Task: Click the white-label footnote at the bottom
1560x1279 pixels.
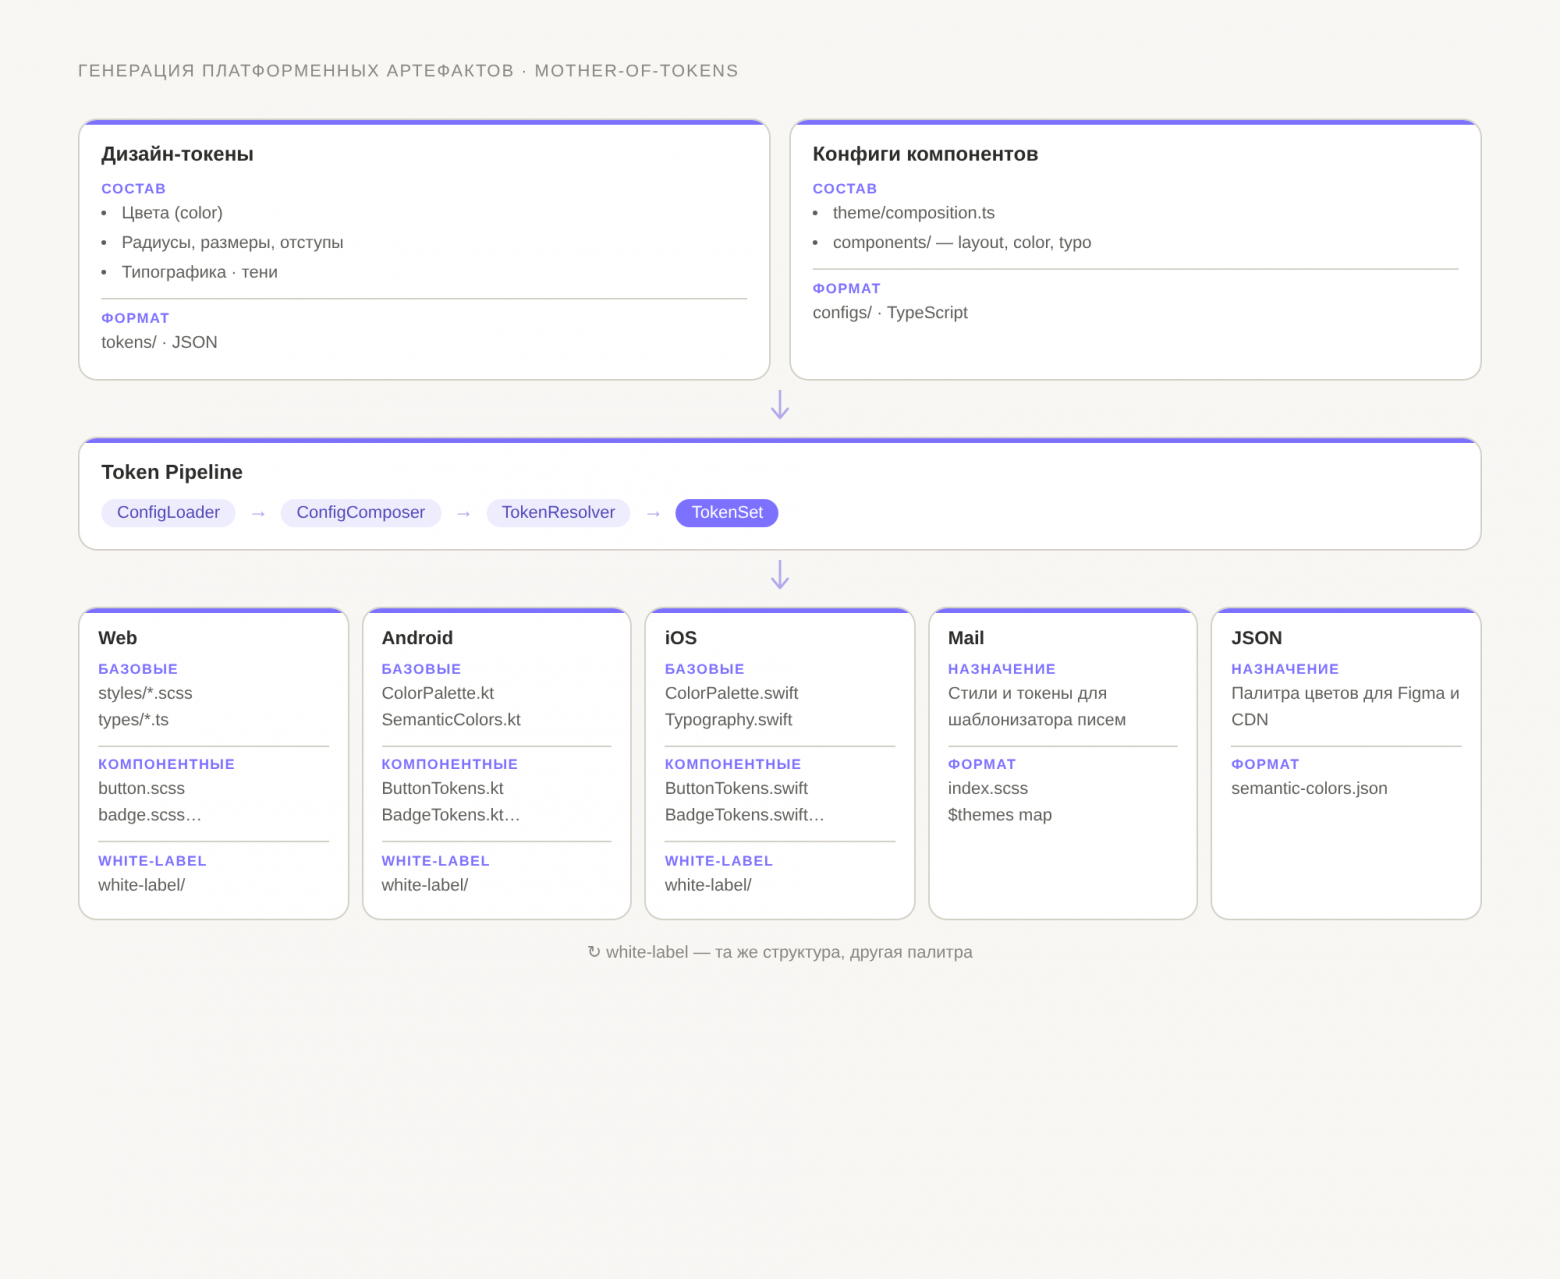Action: pyautogui.click(x=780, y=952)
